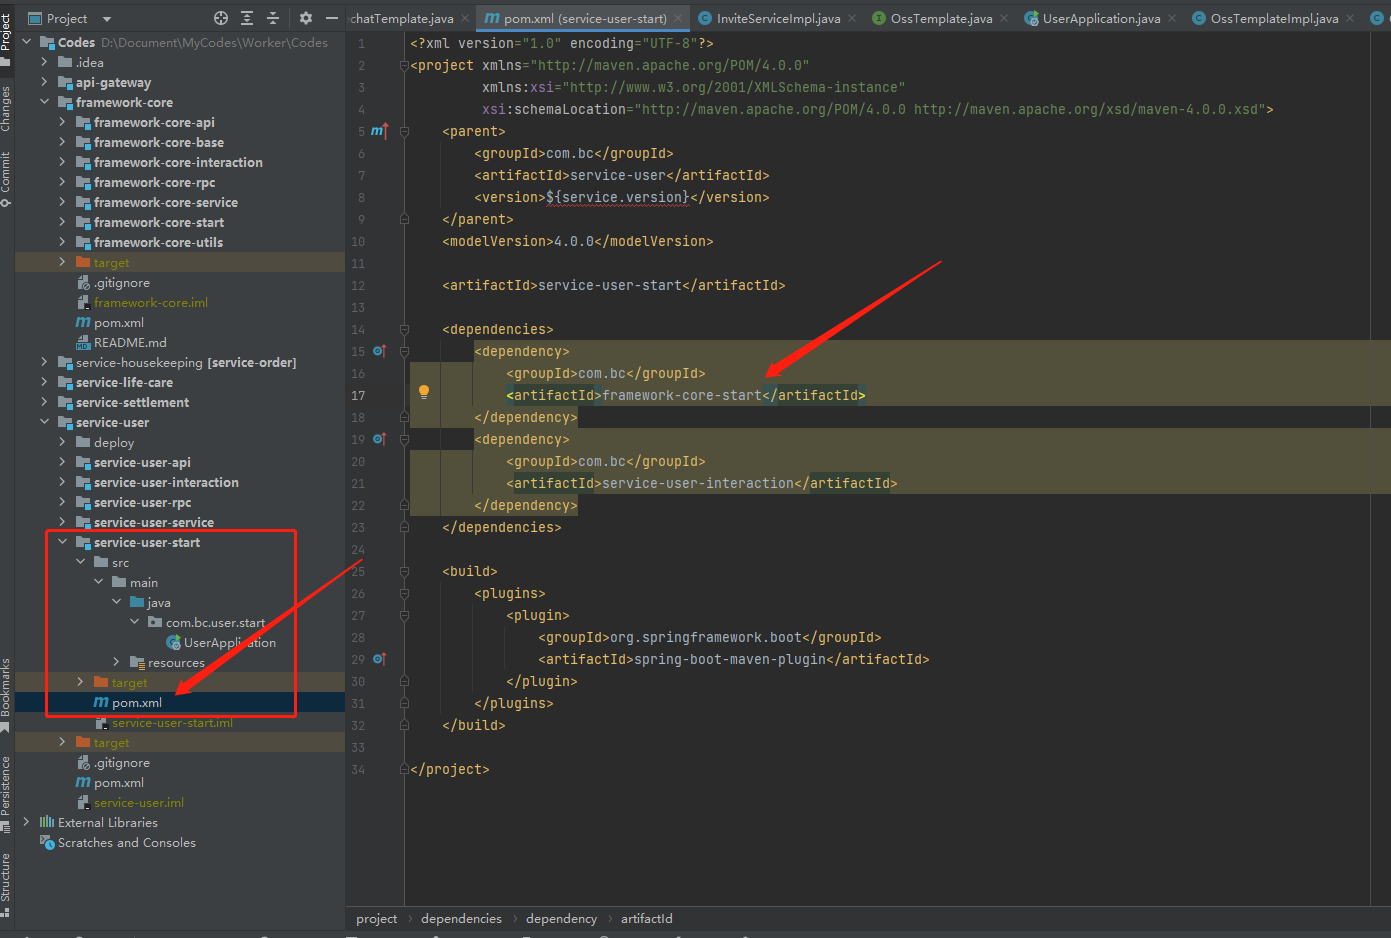Viewport: 1391px width, 938px height.
Task: Fold the build element on line 25
Action: point(404,571)
